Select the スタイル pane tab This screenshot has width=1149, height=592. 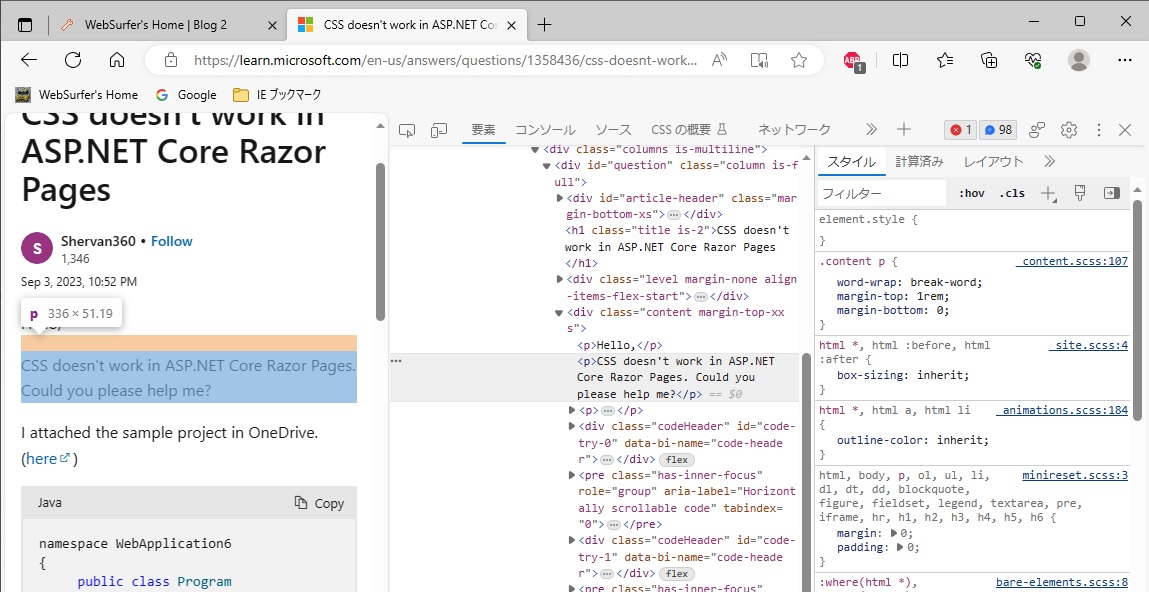coord(851,162)
